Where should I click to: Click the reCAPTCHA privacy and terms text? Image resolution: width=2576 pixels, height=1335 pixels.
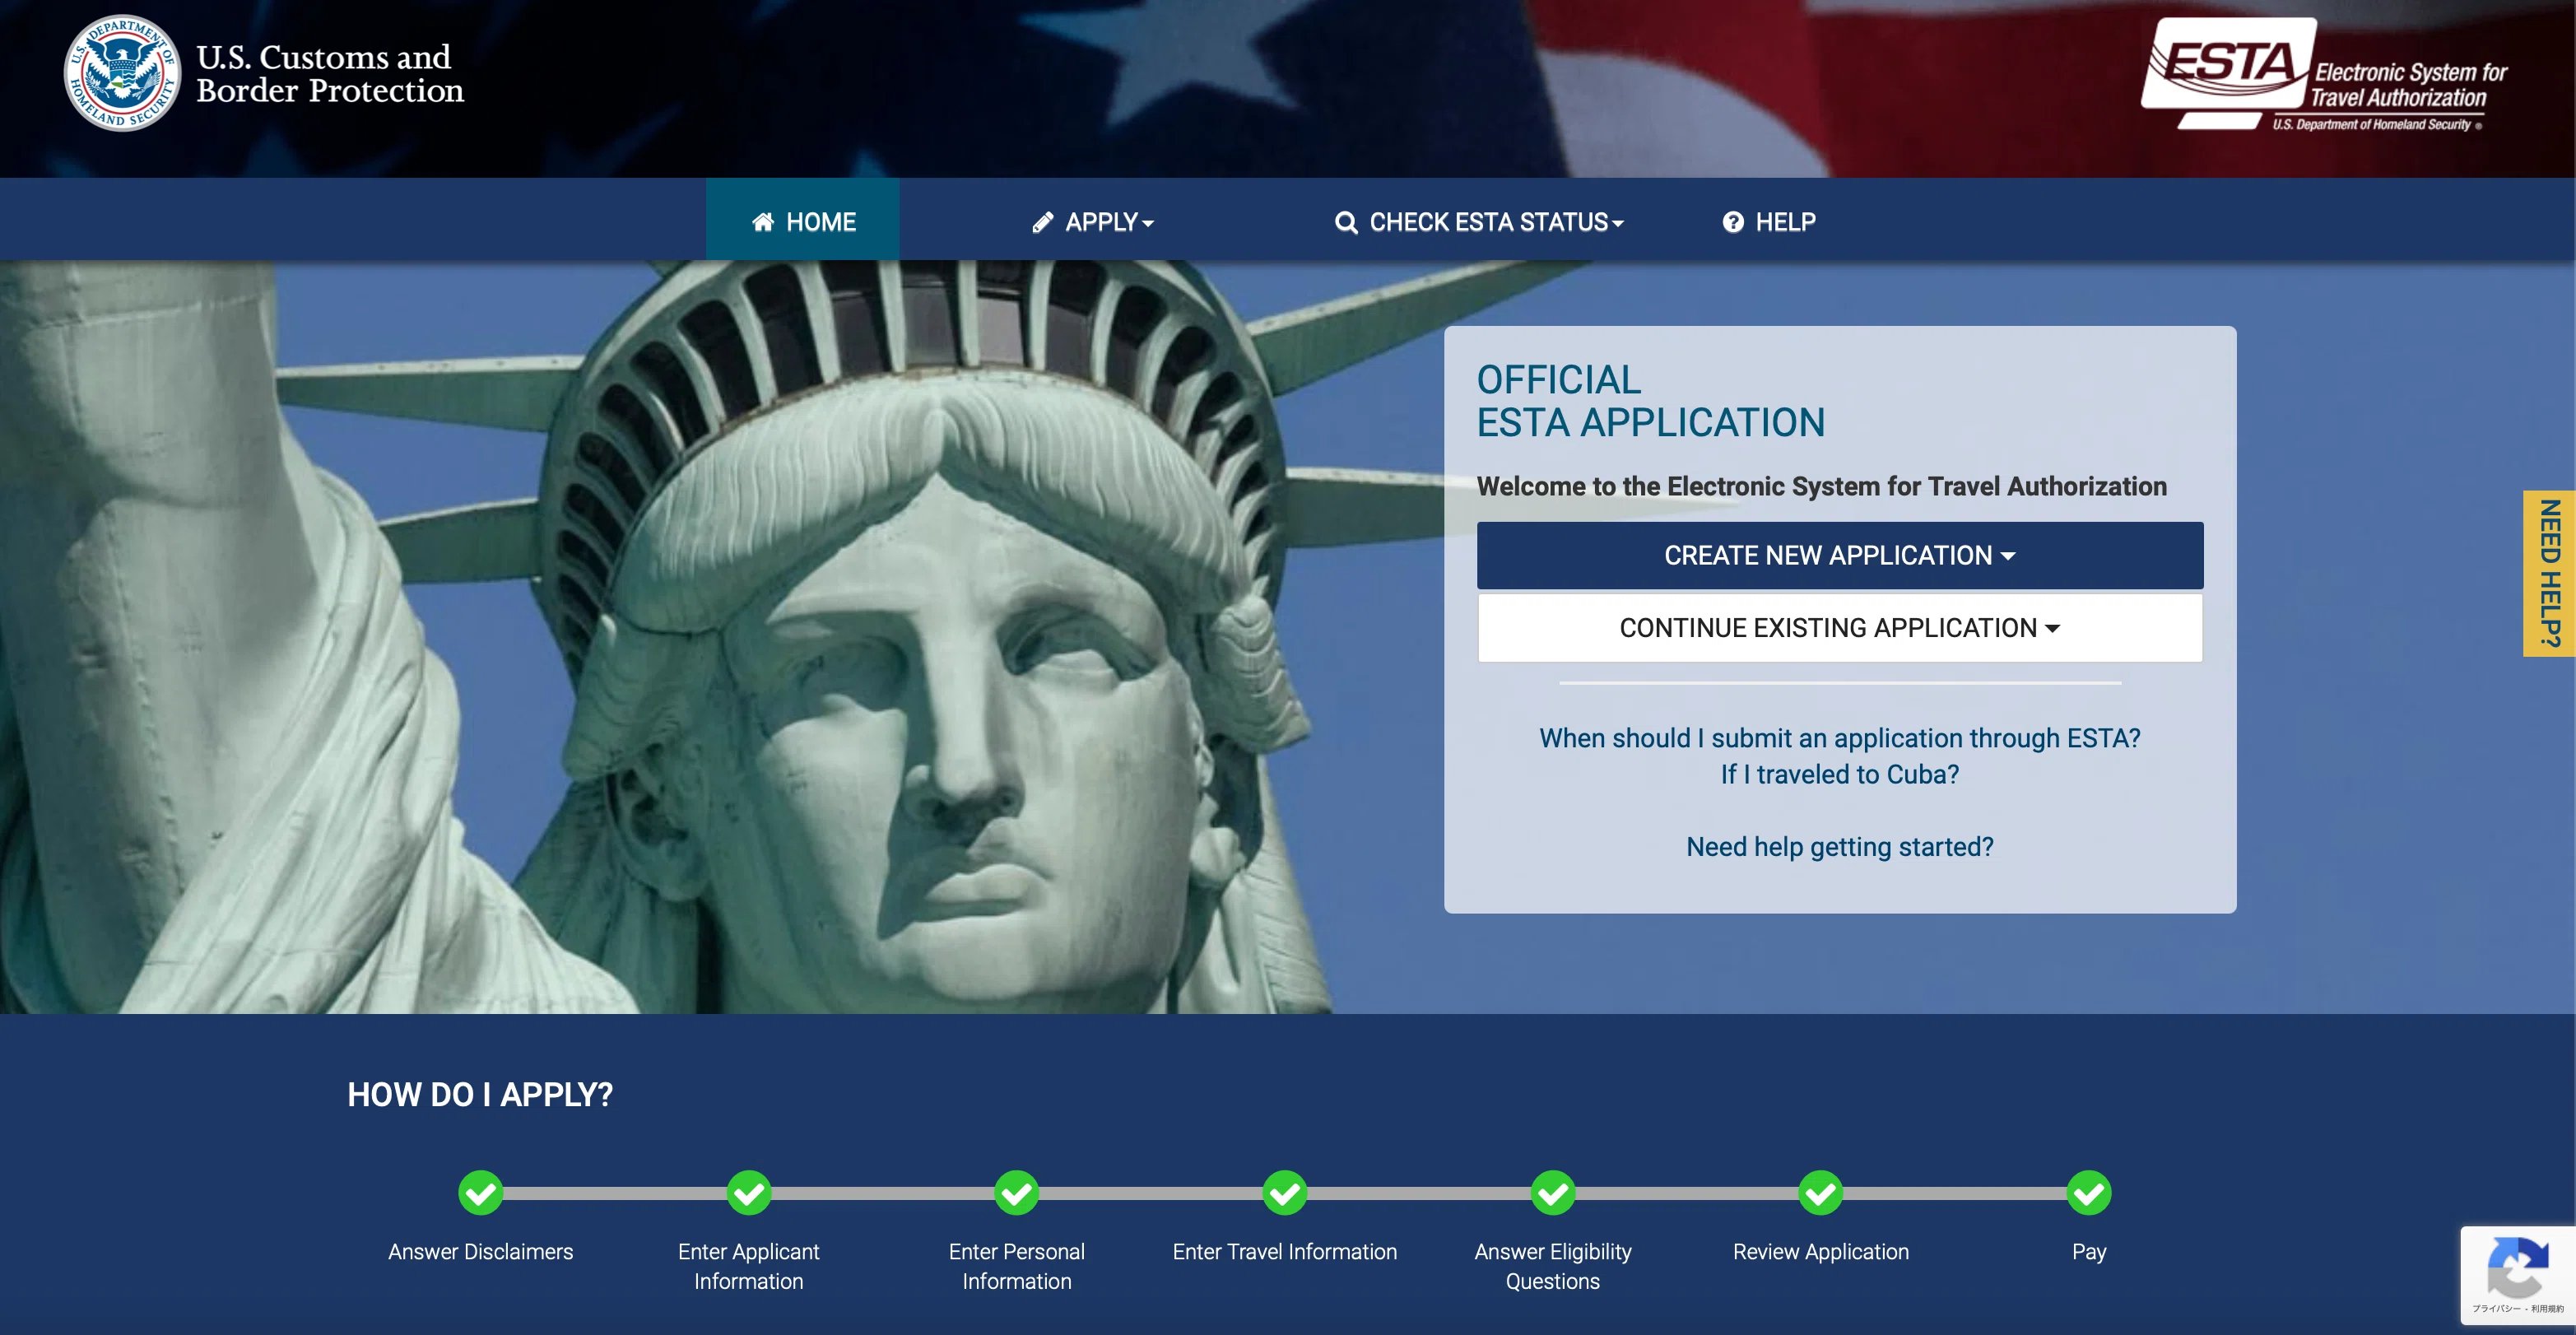click(2518, 1308)
